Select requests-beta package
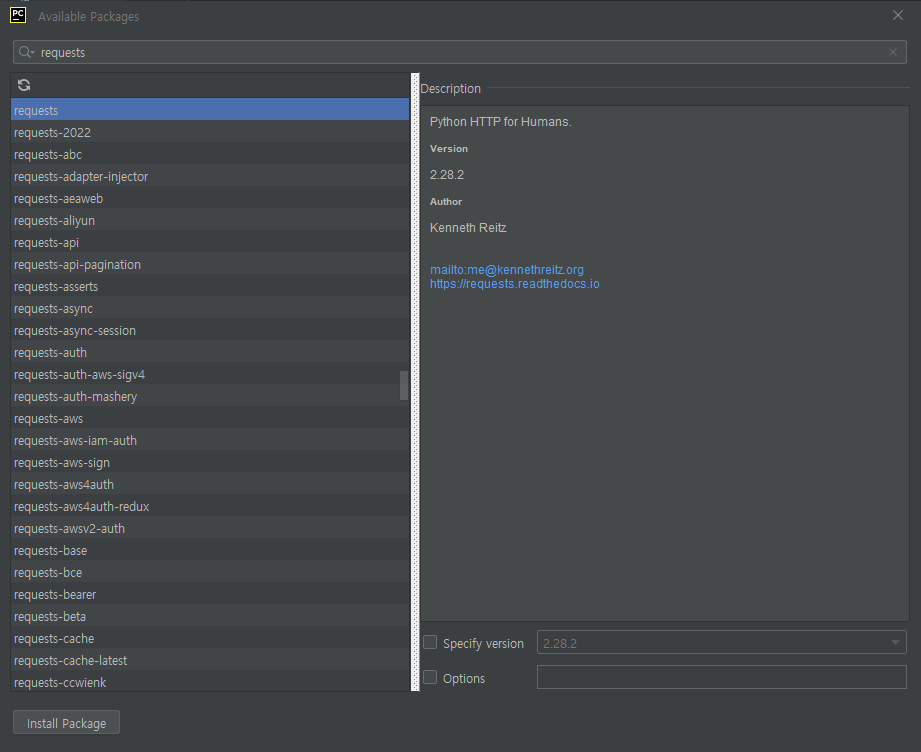 210,616
